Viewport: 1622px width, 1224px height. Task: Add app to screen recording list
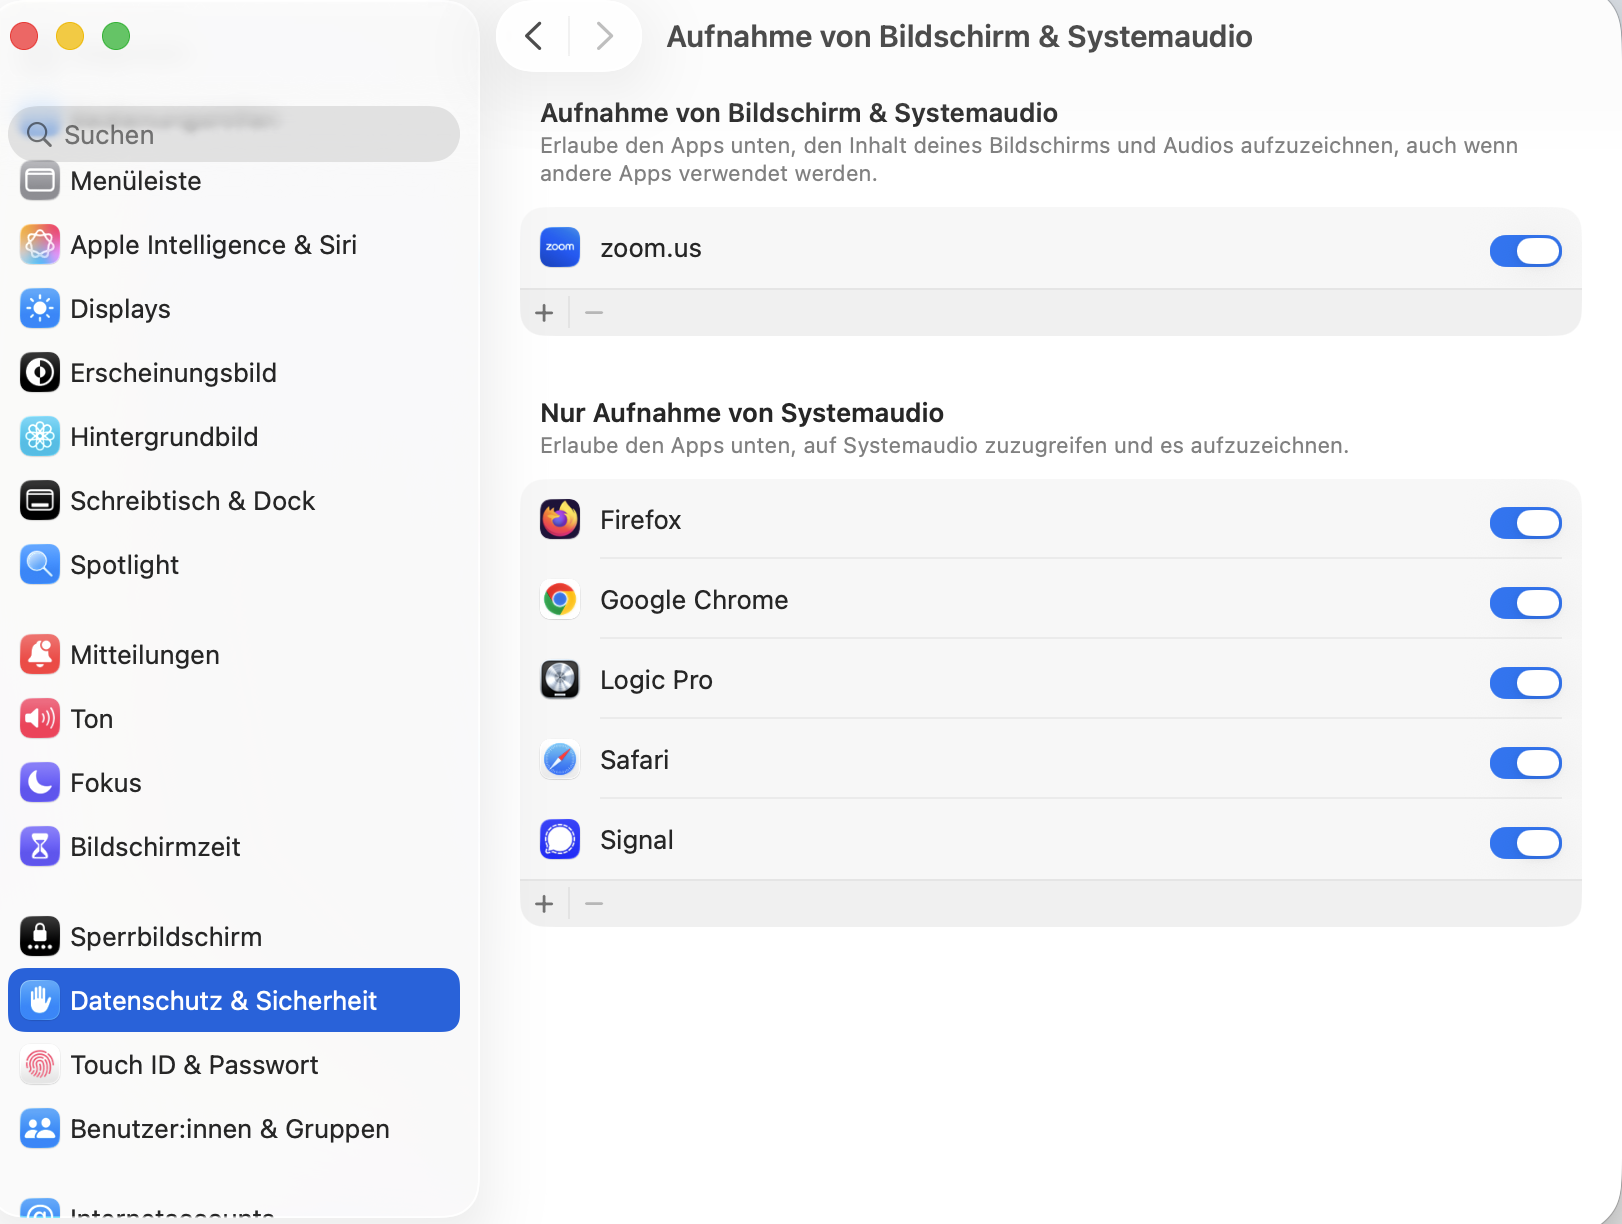pos(544,313)
